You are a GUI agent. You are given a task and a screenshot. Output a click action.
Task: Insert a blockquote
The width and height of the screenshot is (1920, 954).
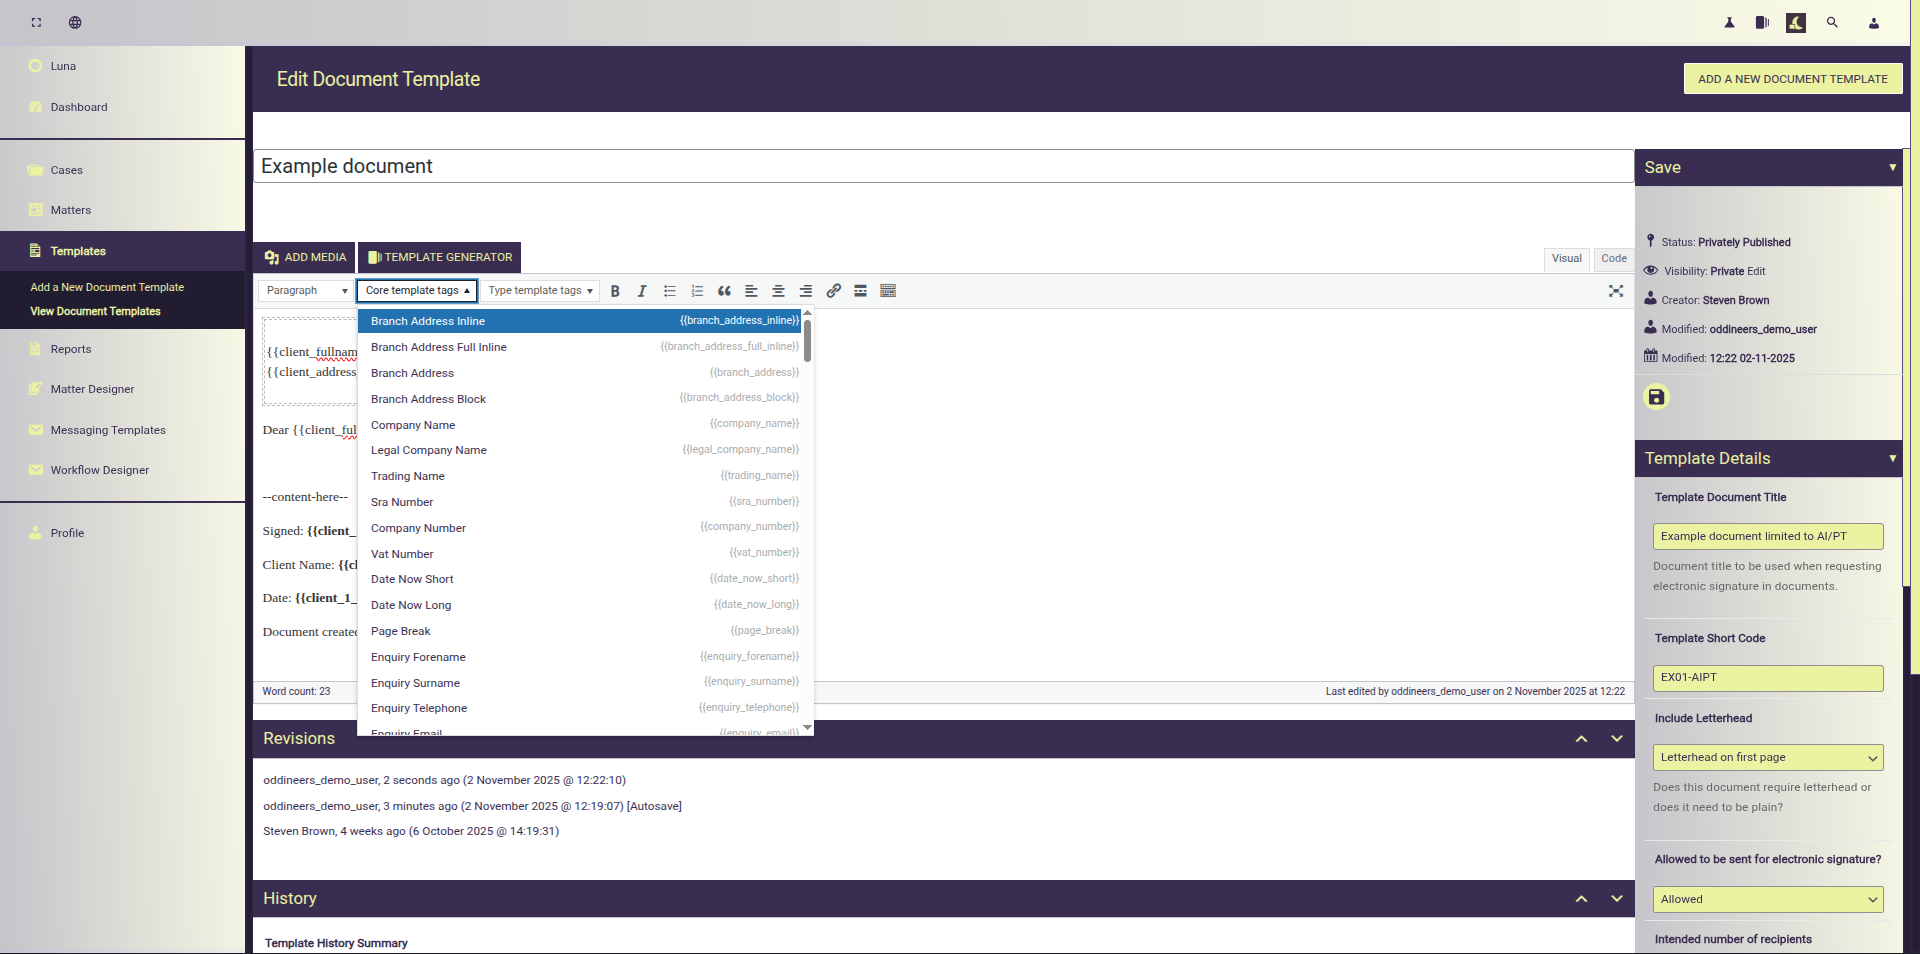point(724,291)
